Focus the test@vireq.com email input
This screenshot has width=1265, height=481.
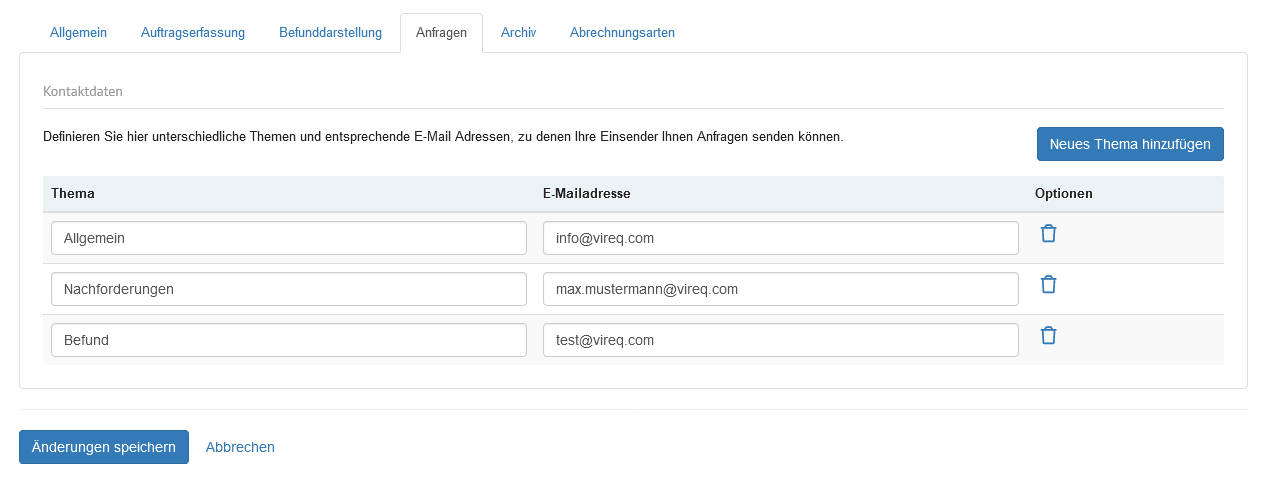tap(780, 340)
